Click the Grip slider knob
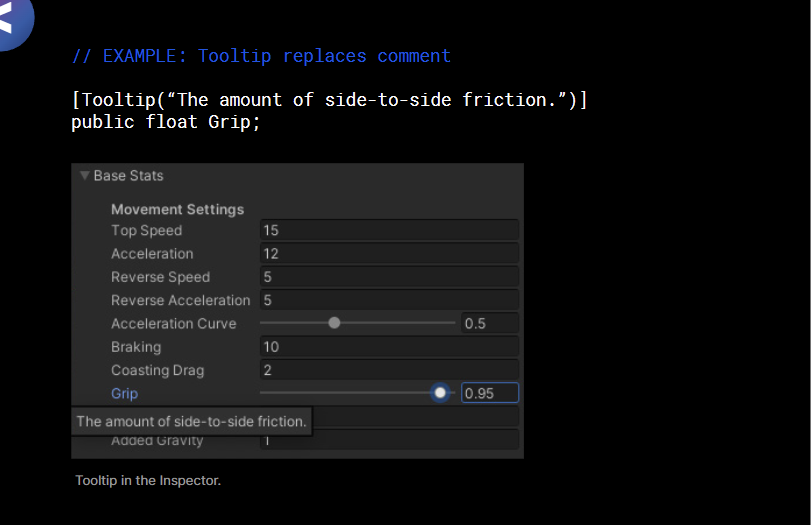Viewport: 812px width, 525px height. click(440, 393)
